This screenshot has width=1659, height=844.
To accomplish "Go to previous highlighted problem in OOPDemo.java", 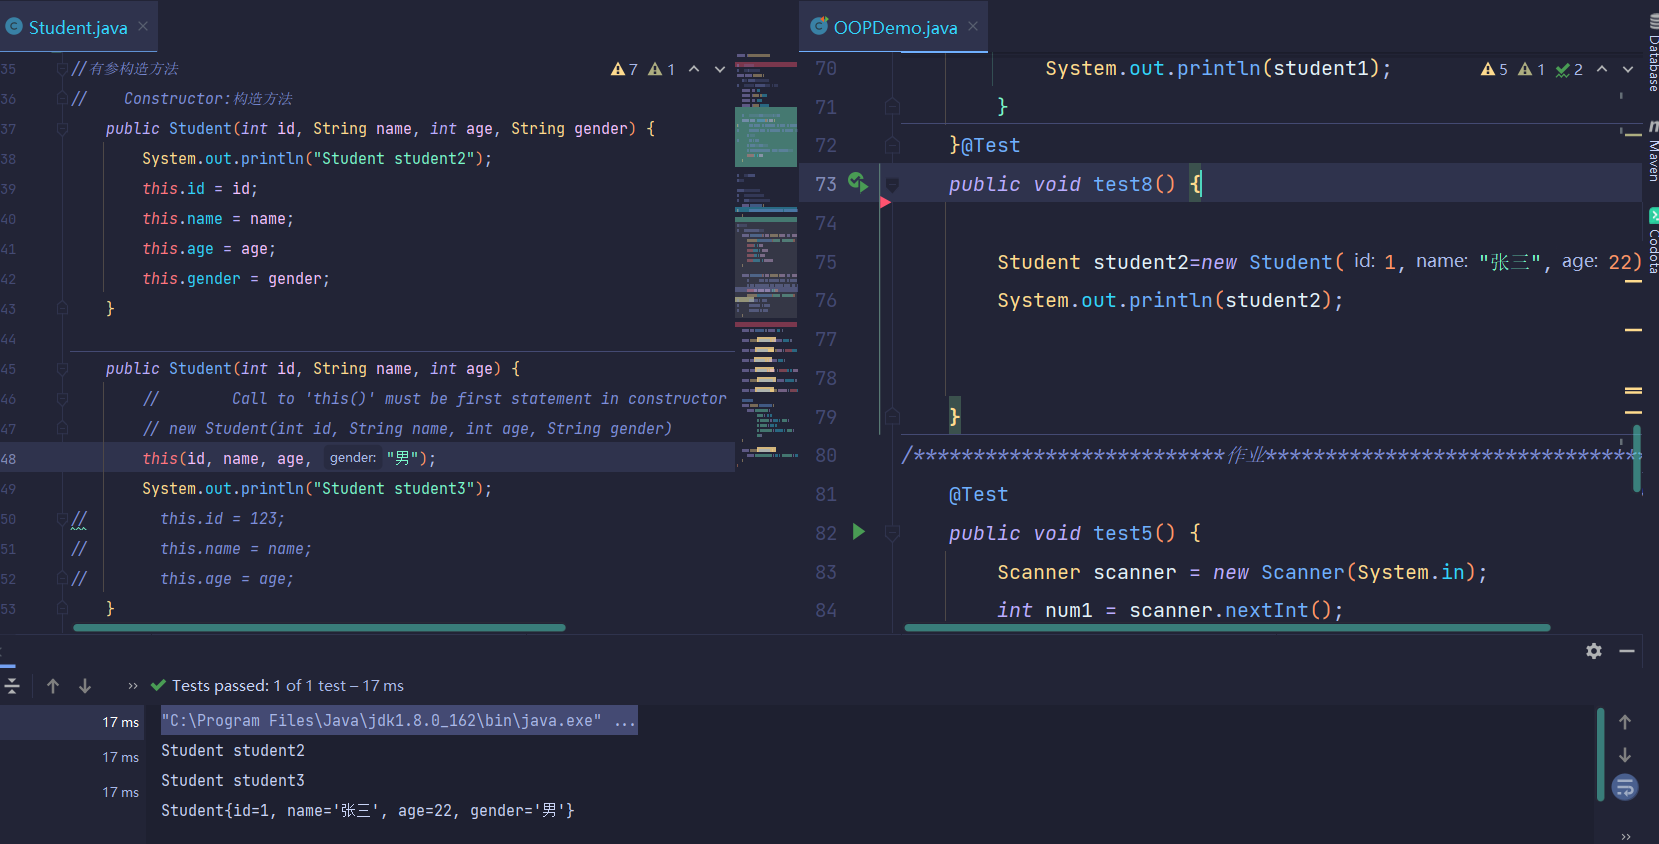I will (x=1602, y=69).
